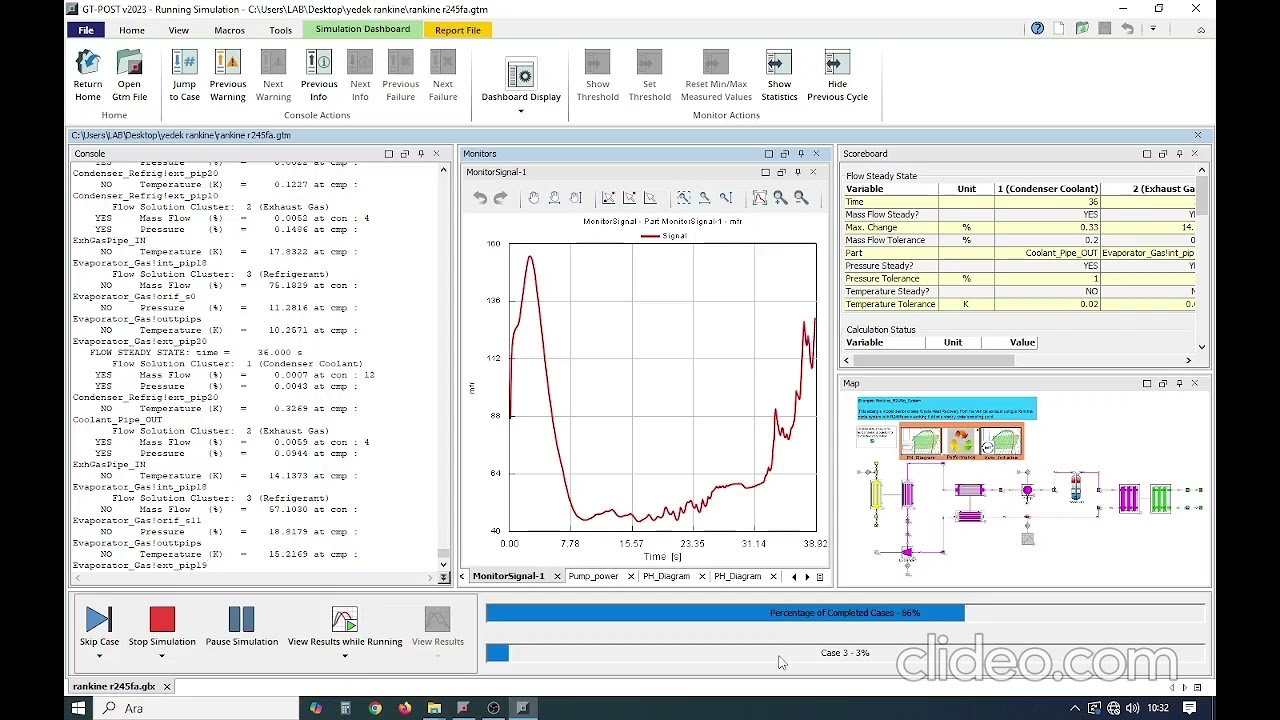
Task: Toggle the pin on the MonitorSignal-1 window
Action: coord(797,172)
